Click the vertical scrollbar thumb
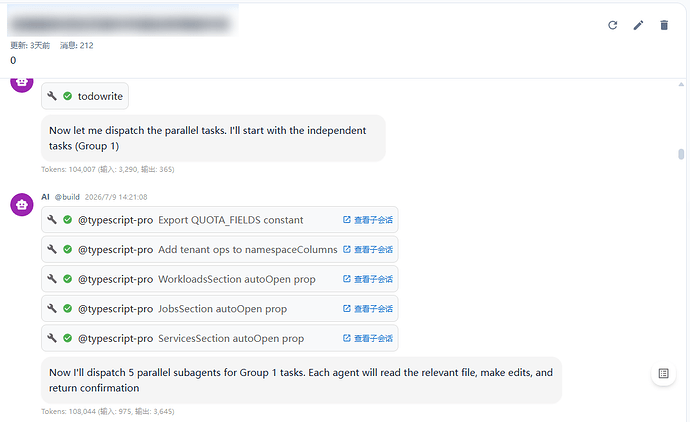The width and height of the screenshot is (690, 422). (681, 154)
